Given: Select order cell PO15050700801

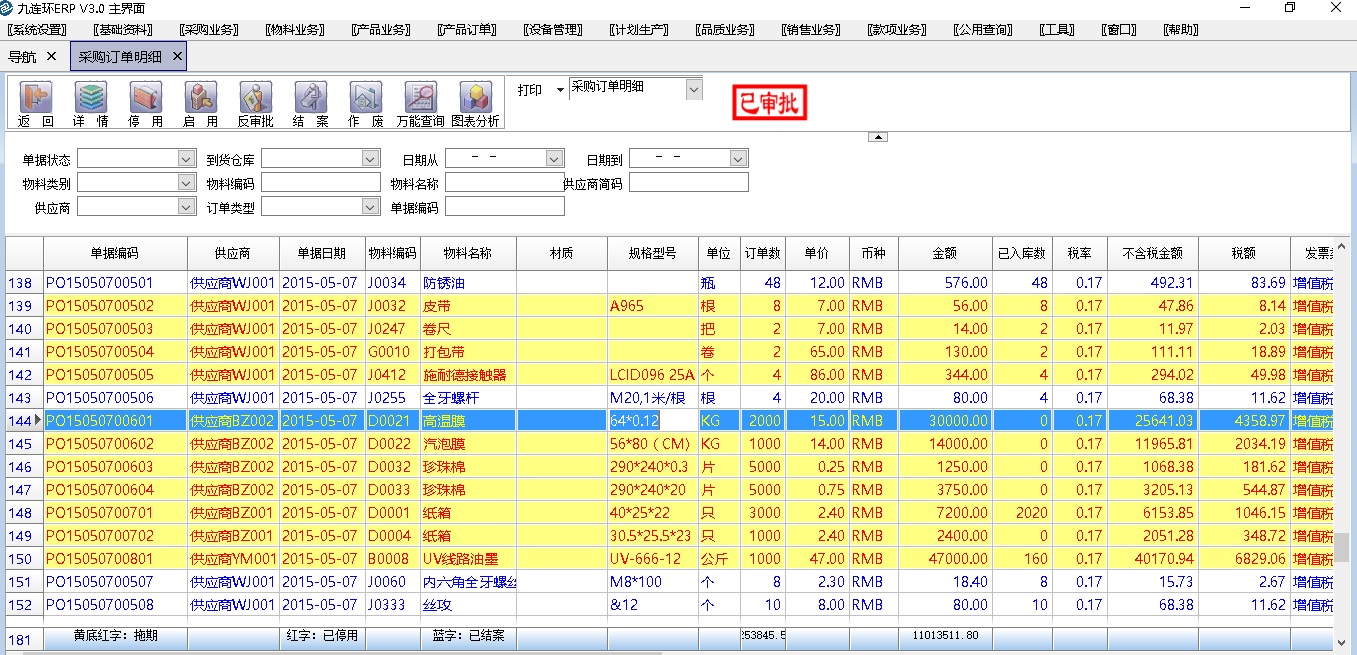Looking at the screenshot, I should 115,559.
